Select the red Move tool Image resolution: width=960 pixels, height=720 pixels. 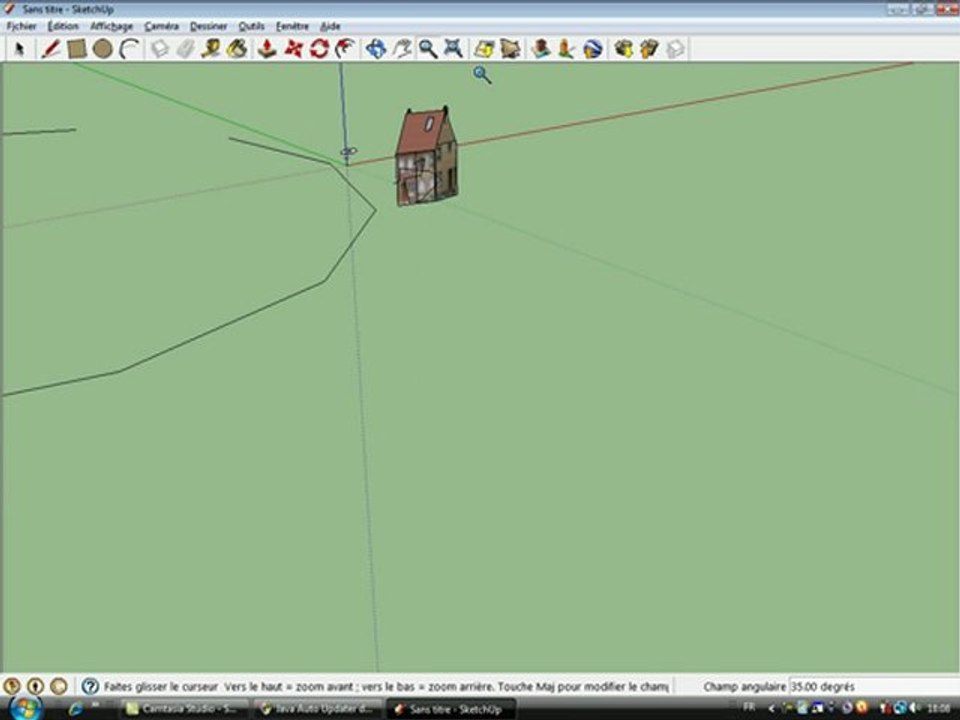[x=293, y=48]
